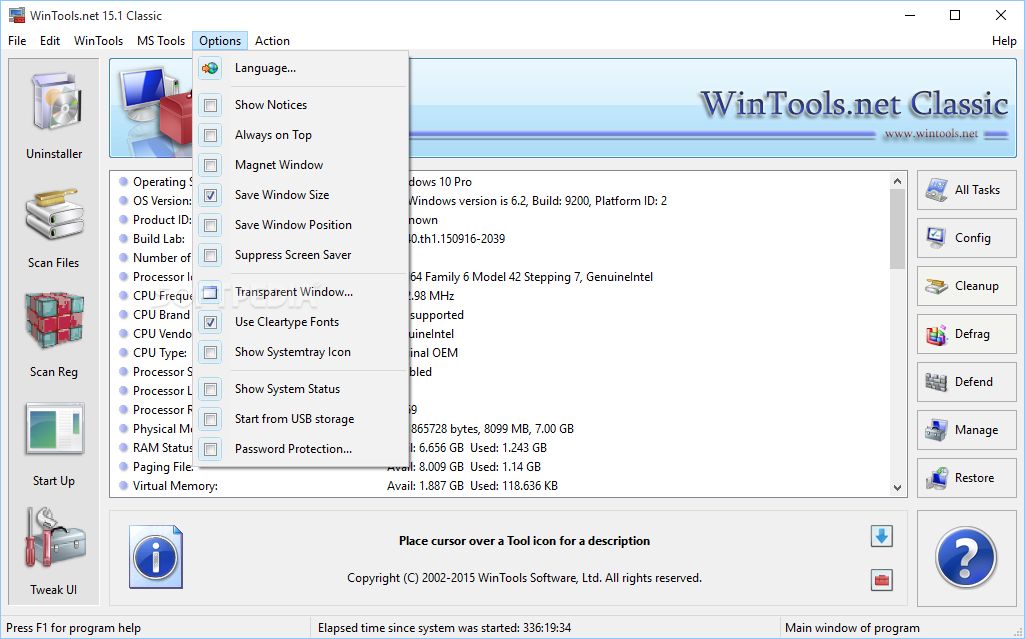Click the Transparent Window icon in menu
Image resolution: width=1025 pixels, height=639 pixels.
point(210,292)
